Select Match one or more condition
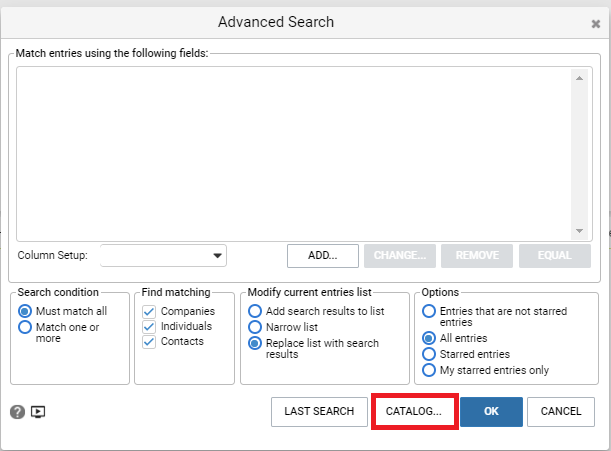611x451 pixels. [25, 327]
